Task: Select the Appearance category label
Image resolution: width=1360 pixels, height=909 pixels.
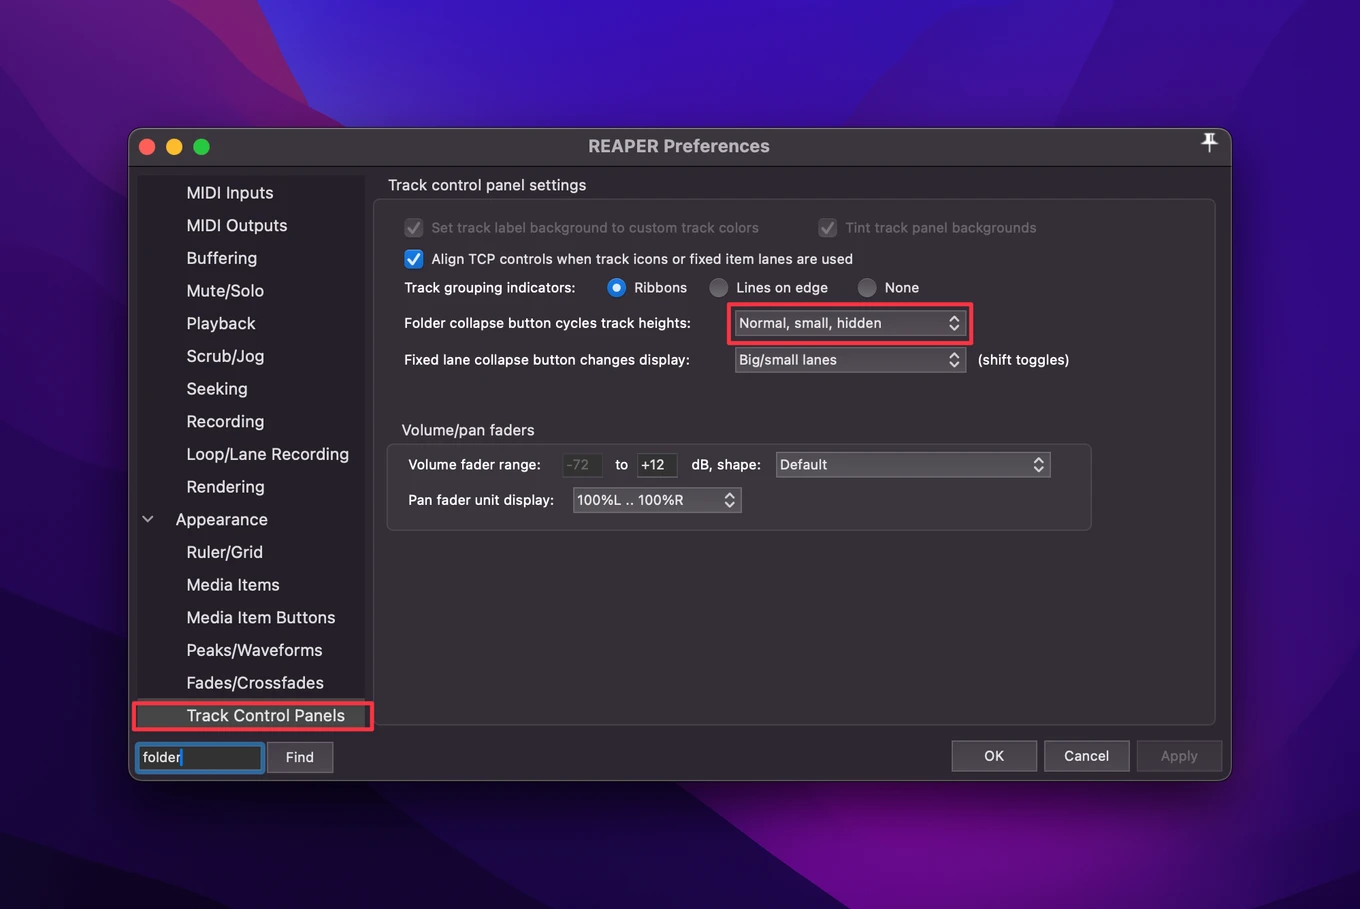Action: 222,520
